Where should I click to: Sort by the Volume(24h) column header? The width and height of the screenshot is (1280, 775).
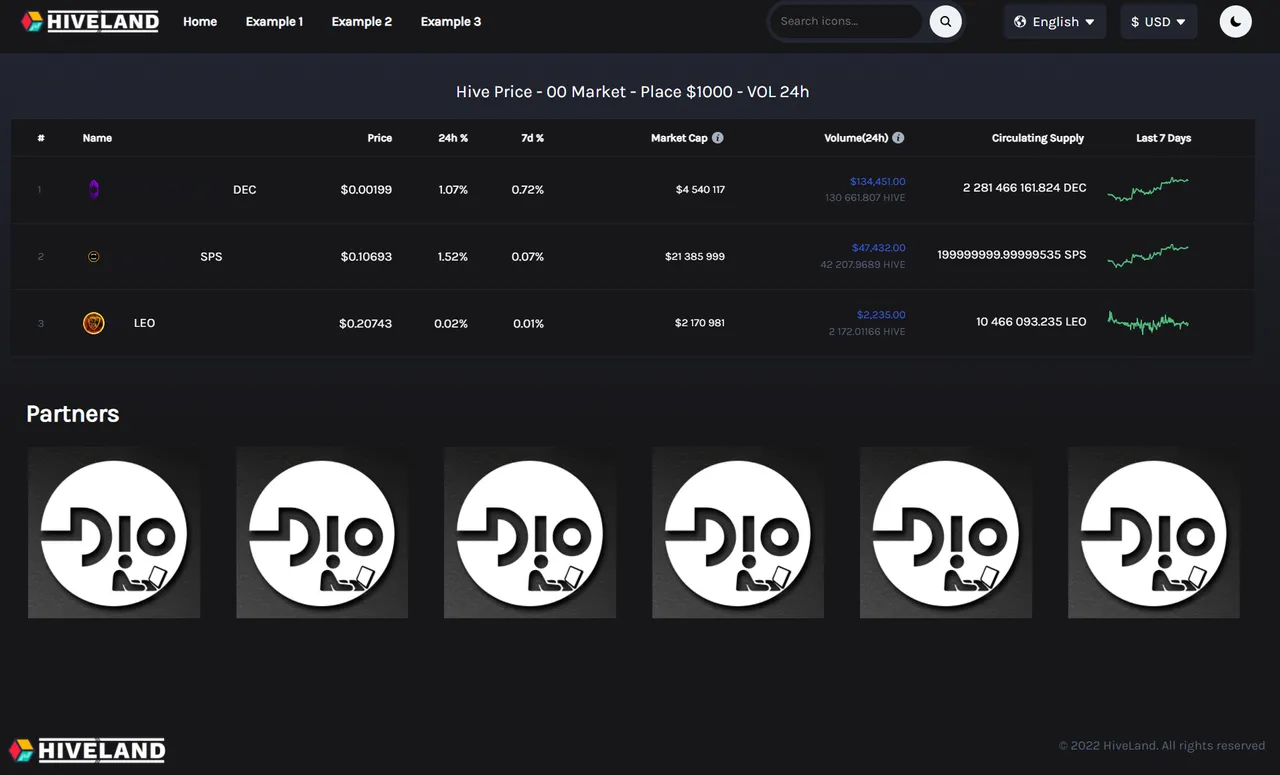(856, 138)
